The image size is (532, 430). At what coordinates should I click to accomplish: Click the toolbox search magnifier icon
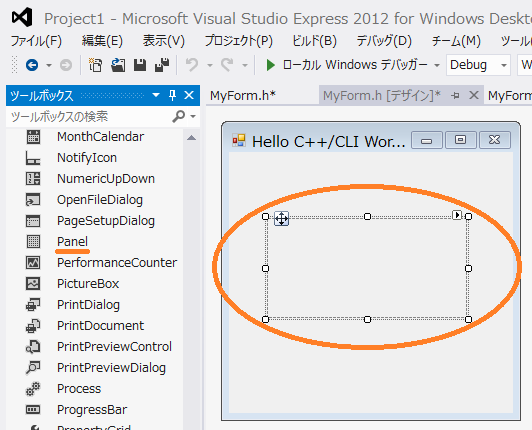(178, 117)
